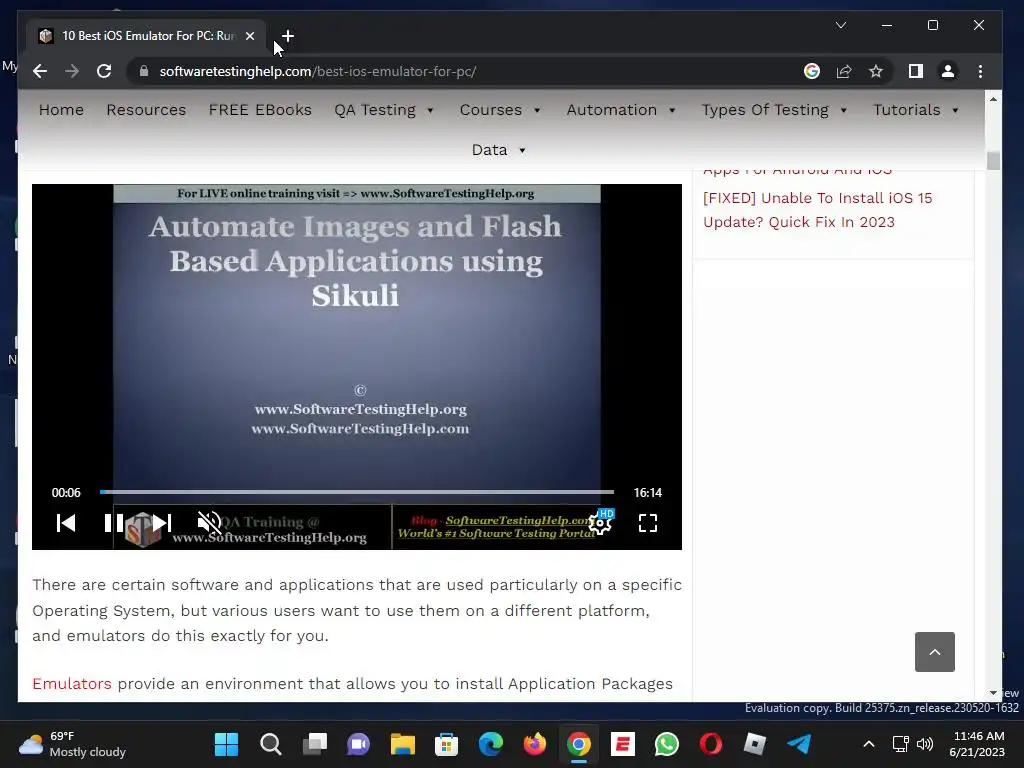This screenshot has height=768, width=1024.
Task: Click the Chrome taskbar icon
Action: tap(579, 744)
